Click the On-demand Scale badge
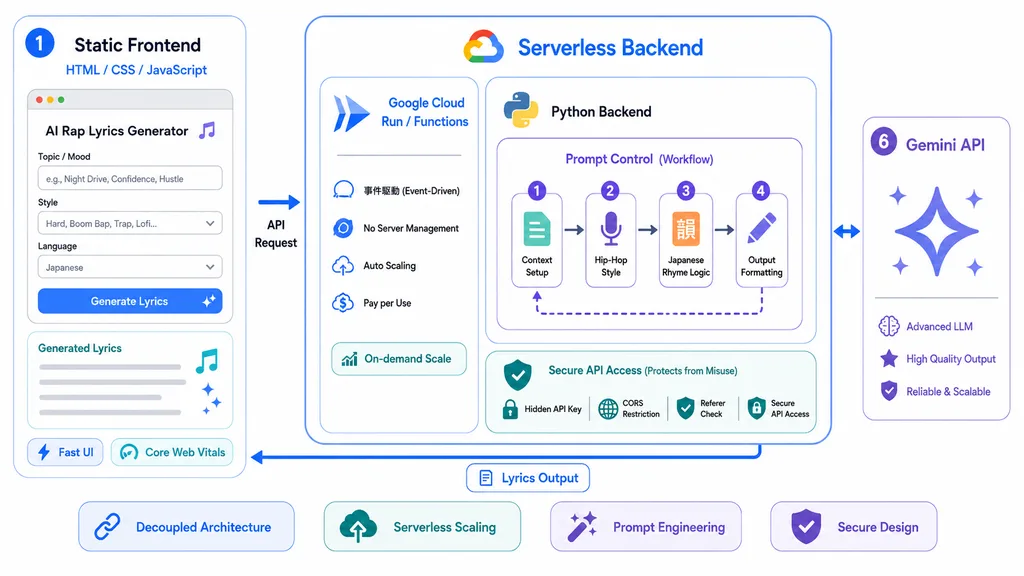Screen dimensions: 1024x576 (399, 359)
